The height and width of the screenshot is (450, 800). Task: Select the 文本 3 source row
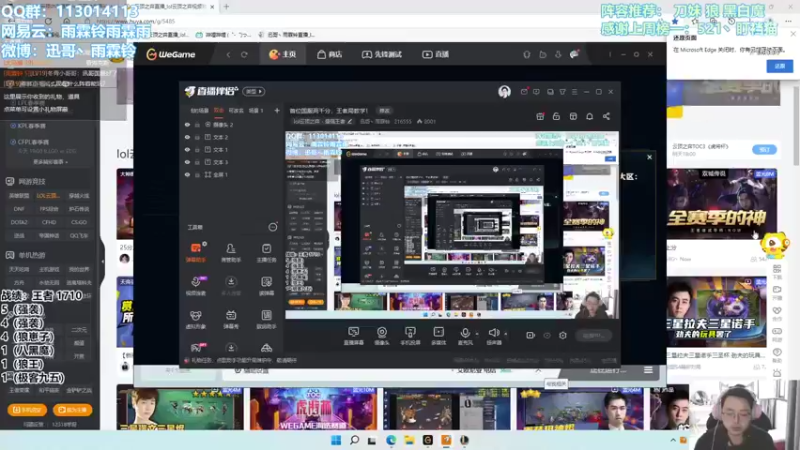click(x=232, y=162)
